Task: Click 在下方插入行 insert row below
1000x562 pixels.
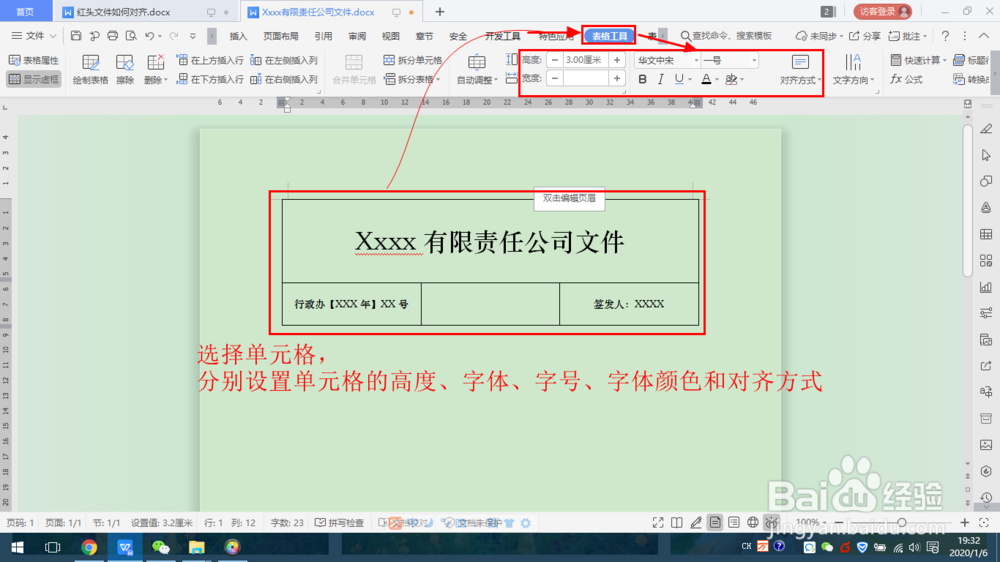Action: coord(210,79)
